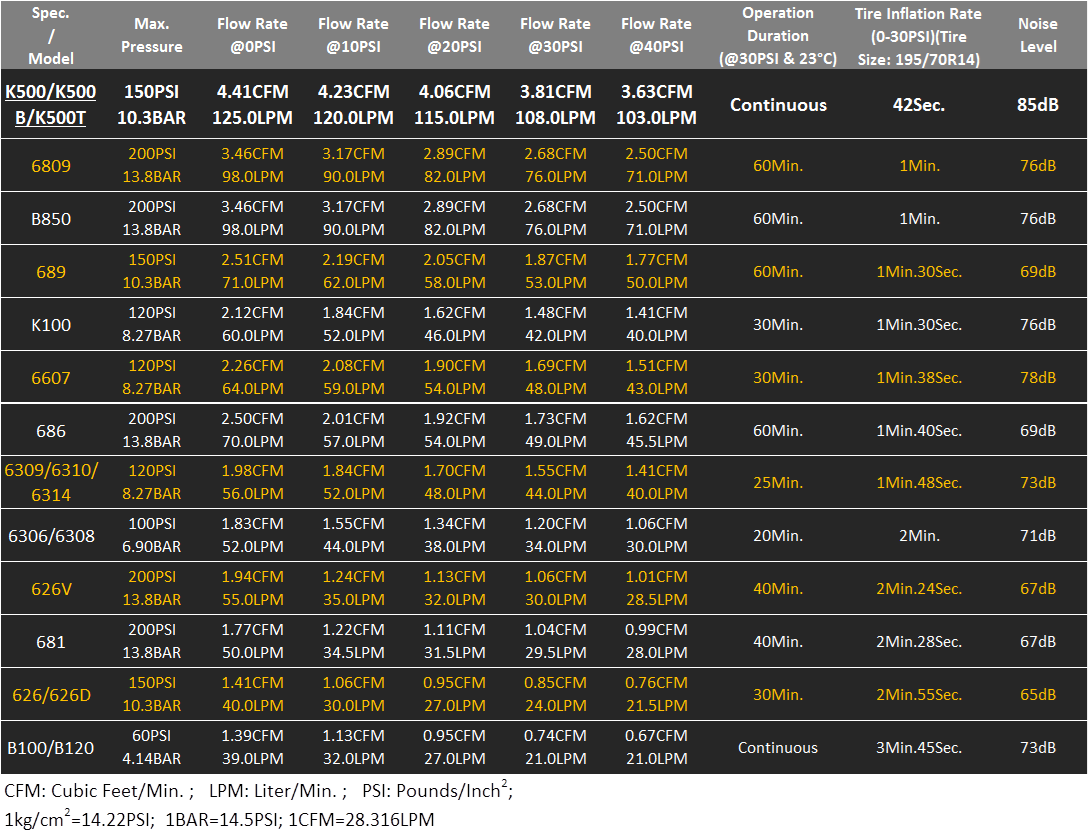Select the Tire Inflation Rate header

pyautogui.click(x=918, y=35)
